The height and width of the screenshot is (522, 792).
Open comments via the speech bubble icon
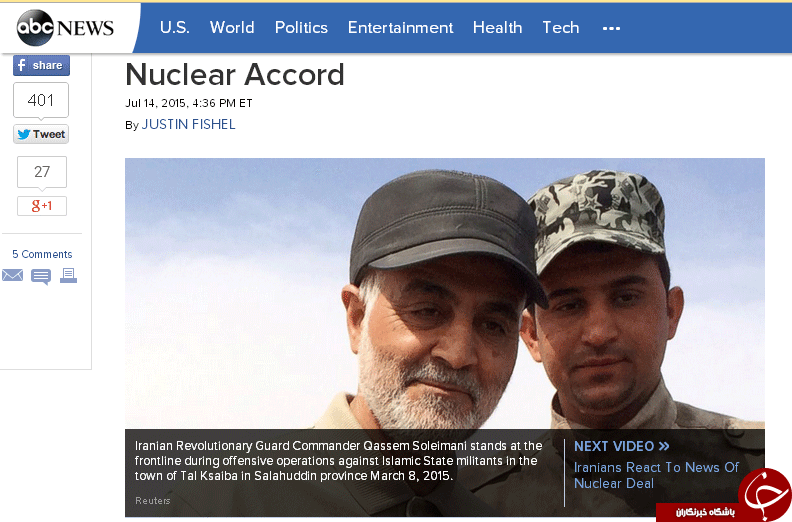point(41,277)
